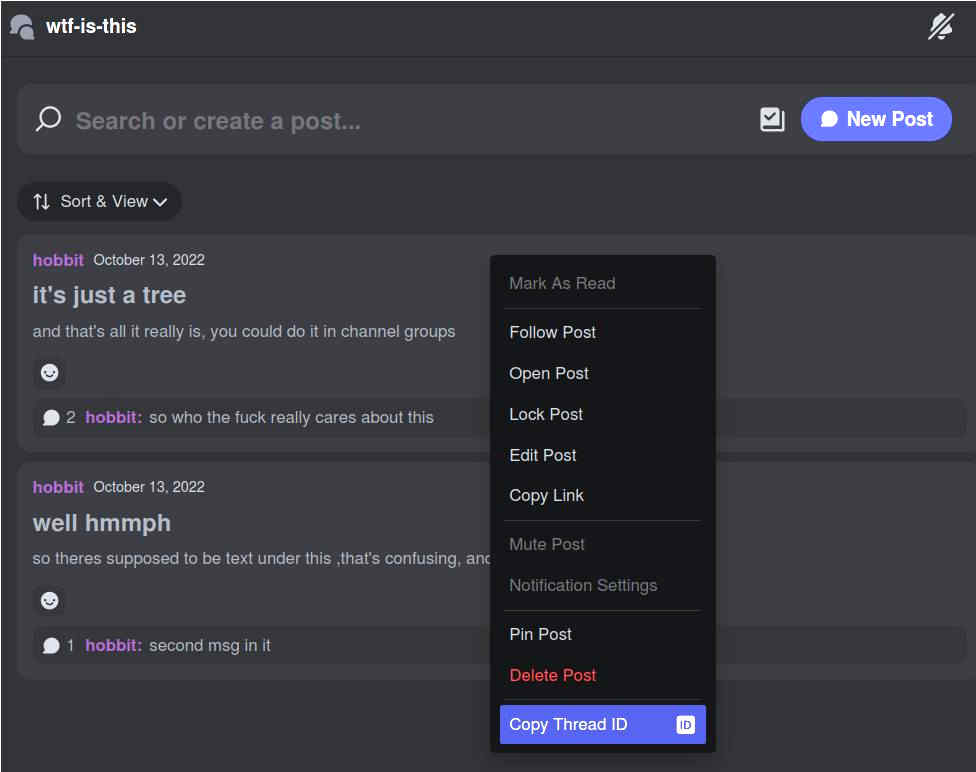Select Follow Post from context menu
Screen dimensions: 976x772
552,332
